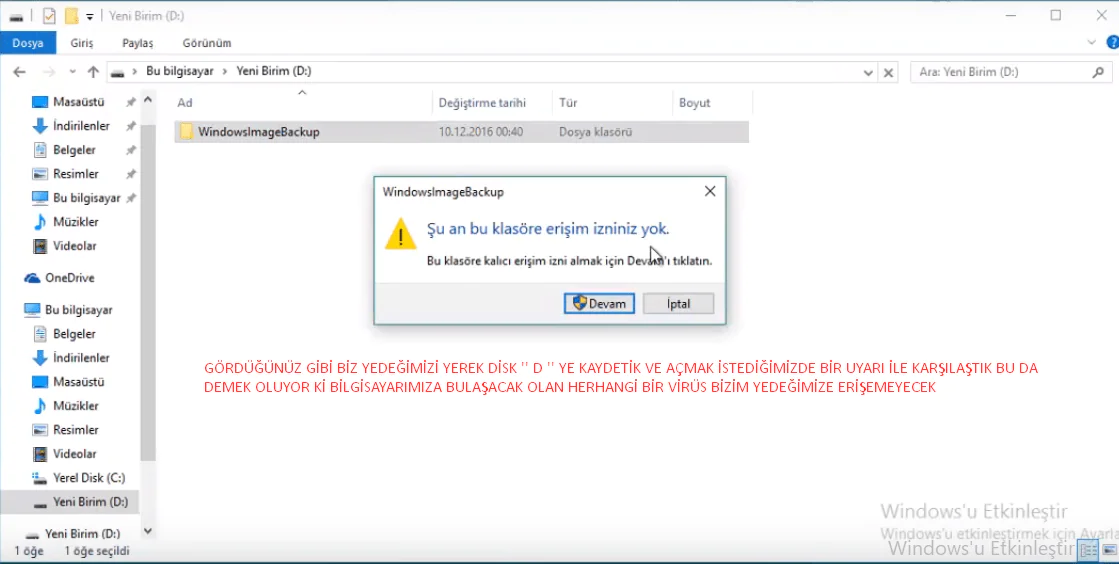Select pinned Masaüstü in quick access
The image size is (1119, 564).
[x=79, y=102]
